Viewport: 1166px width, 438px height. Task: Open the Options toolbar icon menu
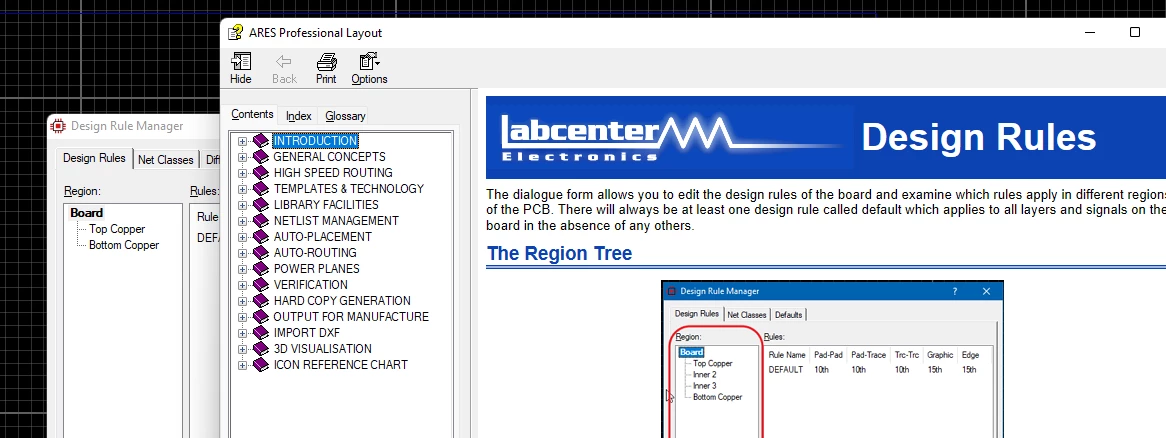370,62
